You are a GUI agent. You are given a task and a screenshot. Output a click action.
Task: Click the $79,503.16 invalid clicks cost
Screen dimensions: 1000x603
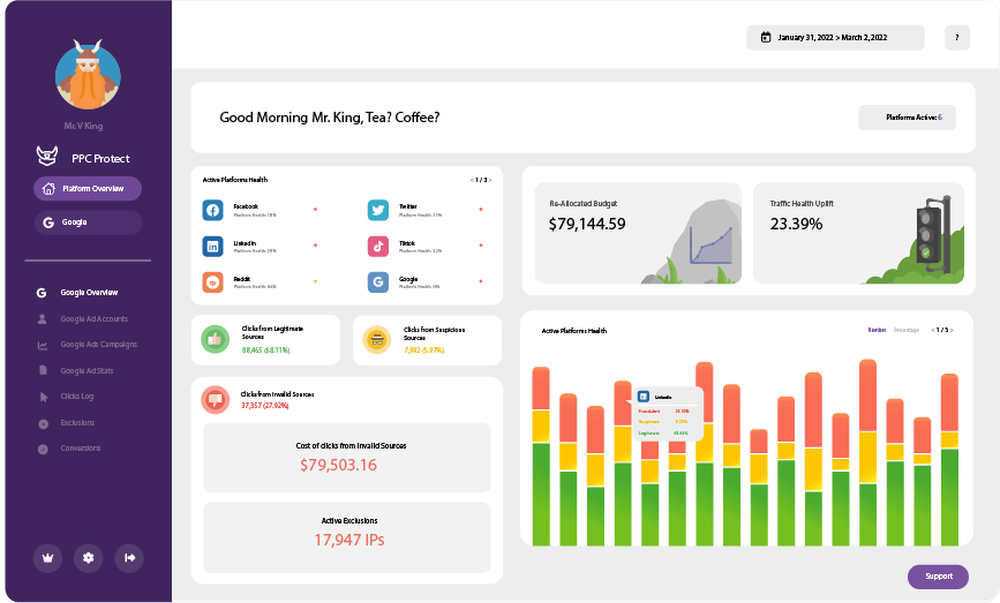tap(339, 465)
